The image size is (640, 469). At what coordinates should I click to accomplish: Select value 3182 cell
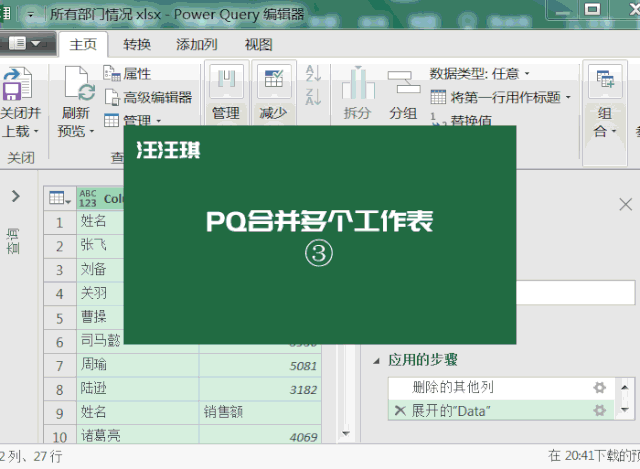tap(260, 389)
